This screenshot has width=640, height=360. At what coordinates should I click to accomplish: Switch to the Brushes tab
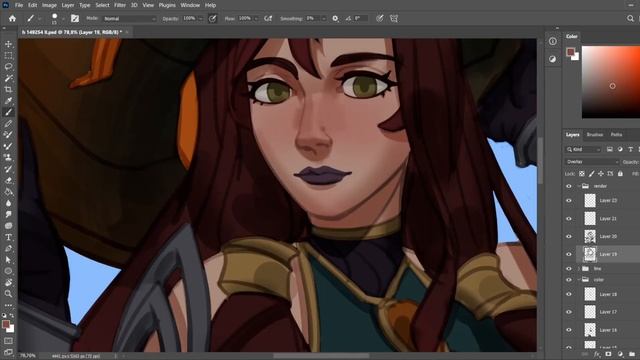click(x=595, y=135)
